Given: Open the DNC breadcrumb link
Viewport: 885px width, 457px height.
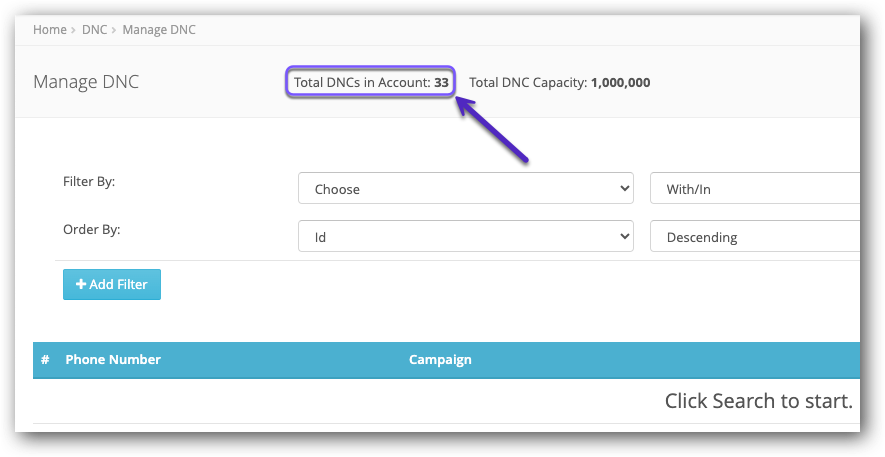Looking at the screenshot, I should [93, 30].
